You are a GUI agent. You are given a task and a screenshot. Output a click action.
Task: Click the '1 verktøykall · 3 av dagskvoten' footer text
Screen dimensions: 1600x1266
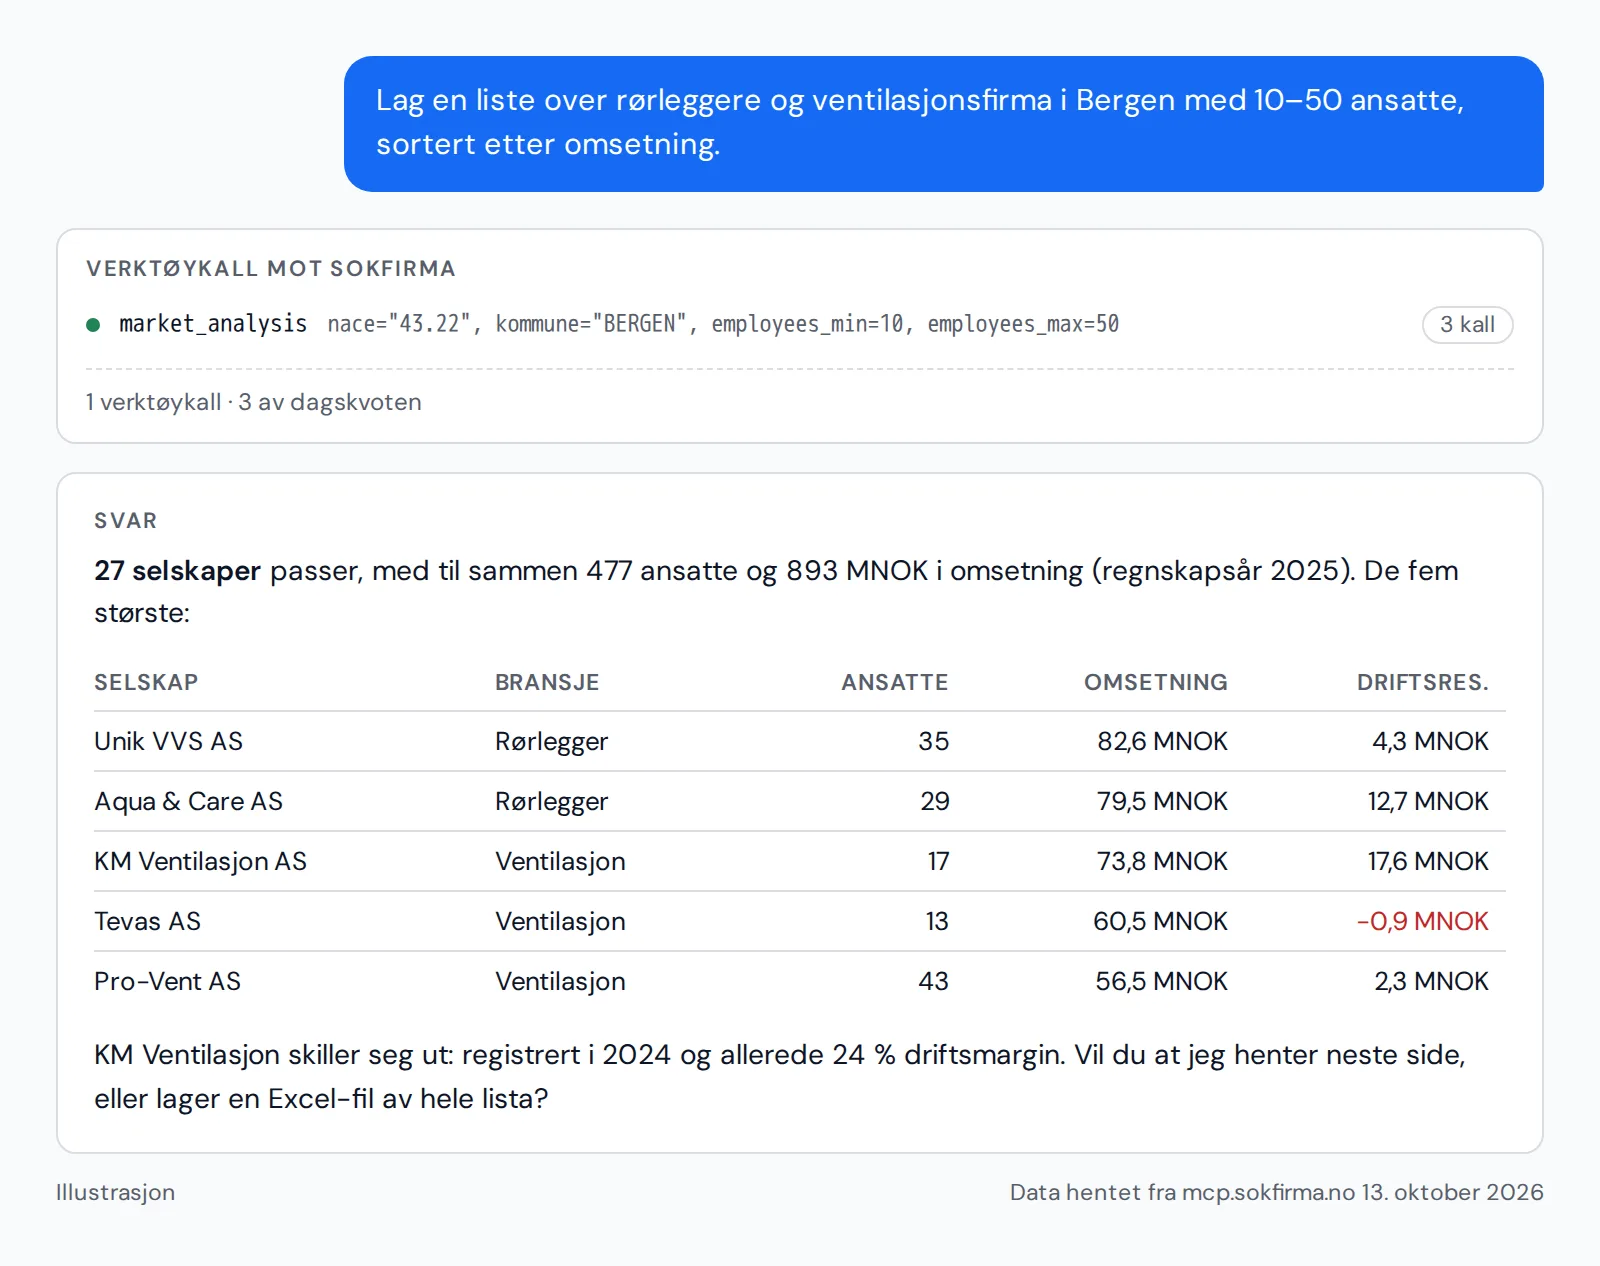point(253,402)
